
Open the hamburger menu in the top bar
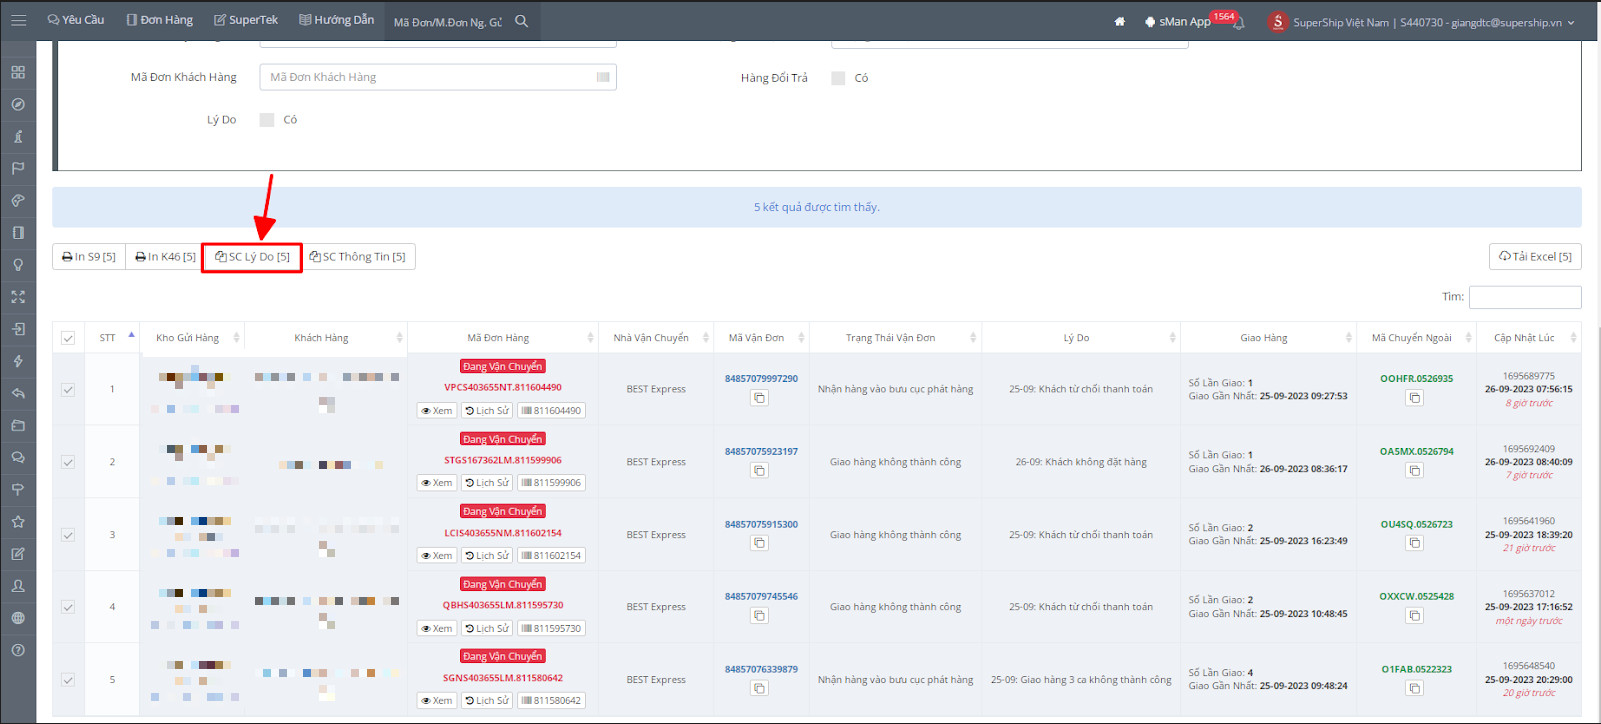pyautogui.click(x=18, y=20)
